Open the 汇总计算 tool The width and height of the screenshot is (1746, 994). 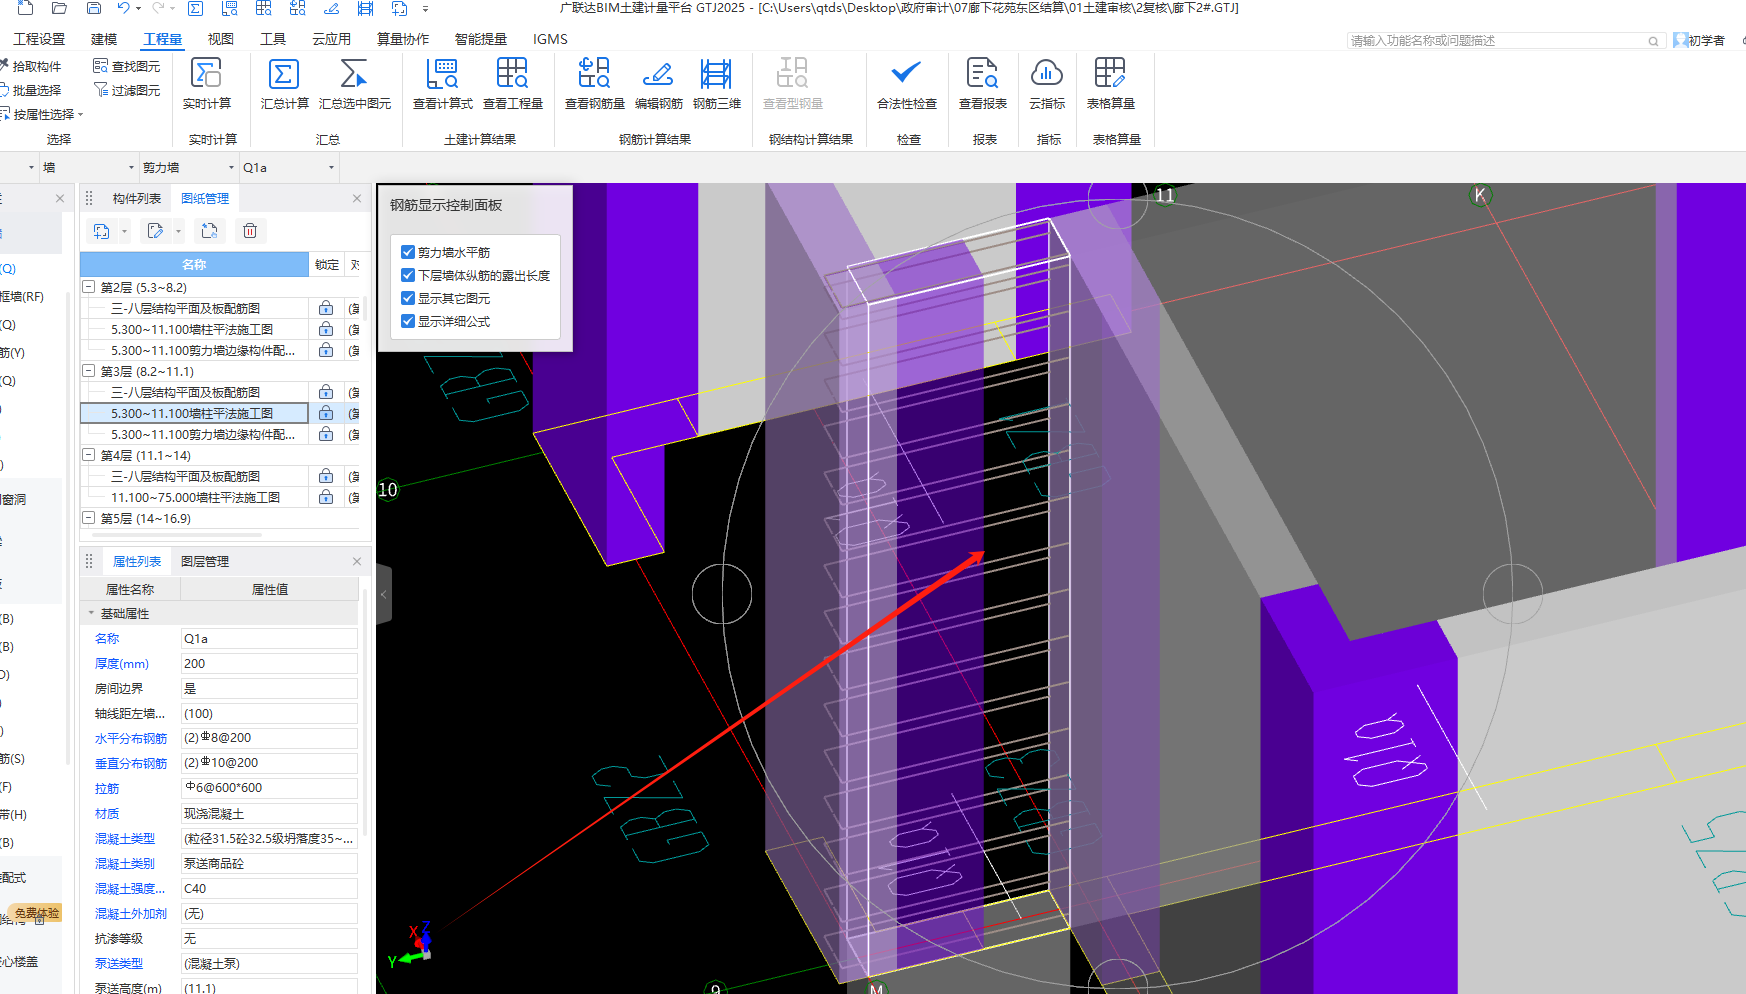point(284,83)
